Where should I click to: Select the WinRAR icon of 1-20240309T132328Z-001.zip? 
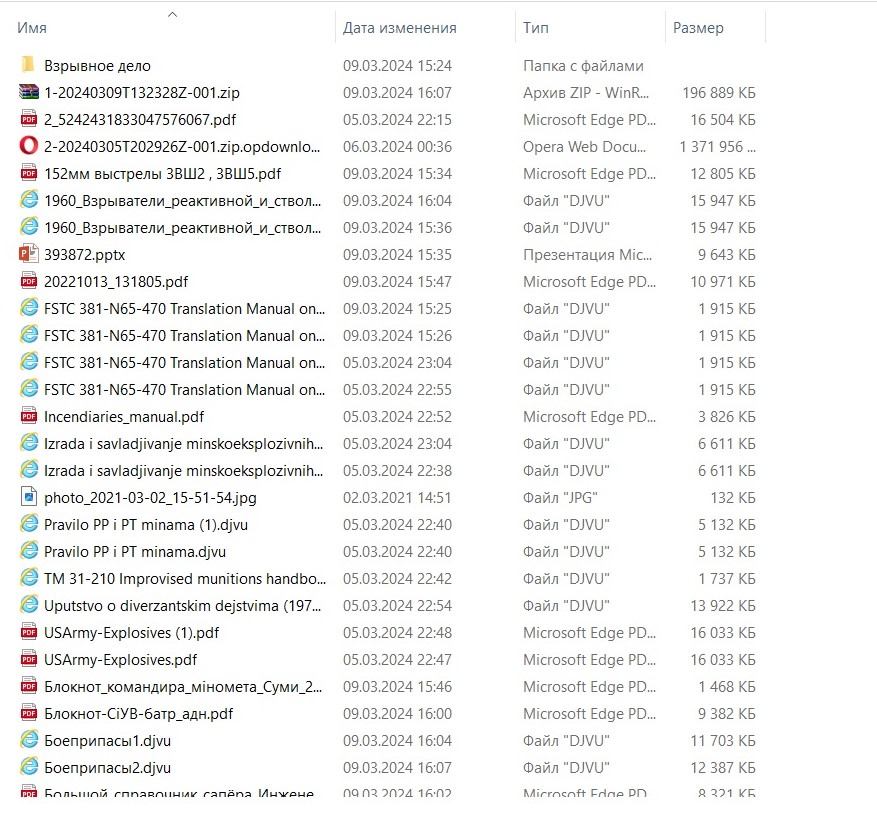[x=28, y=93]
